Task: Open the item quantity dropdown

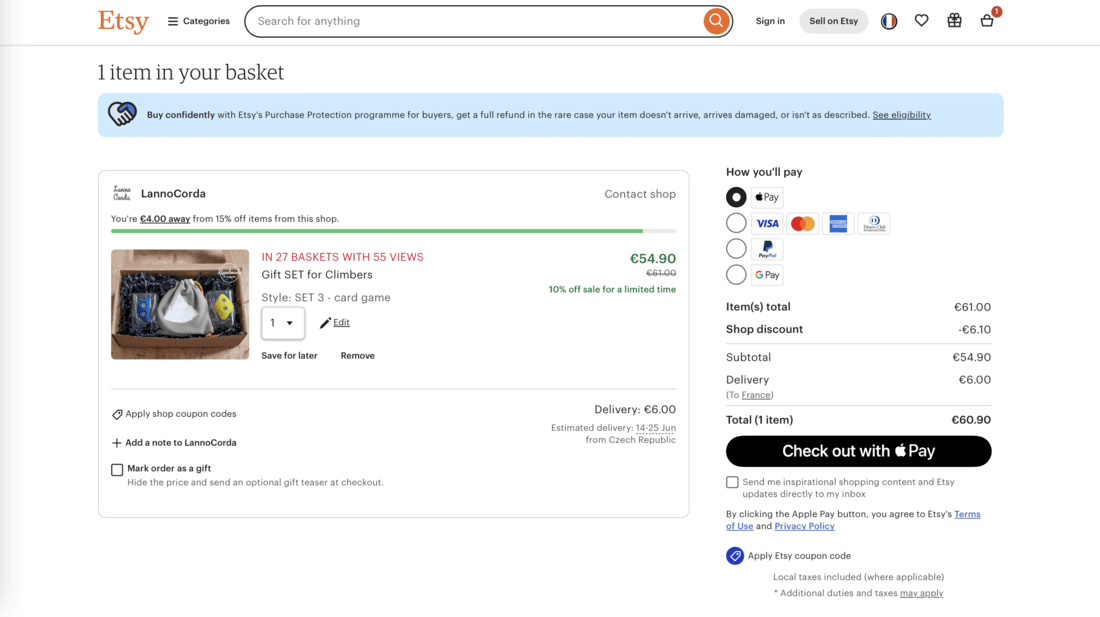Action: (283, 322)
